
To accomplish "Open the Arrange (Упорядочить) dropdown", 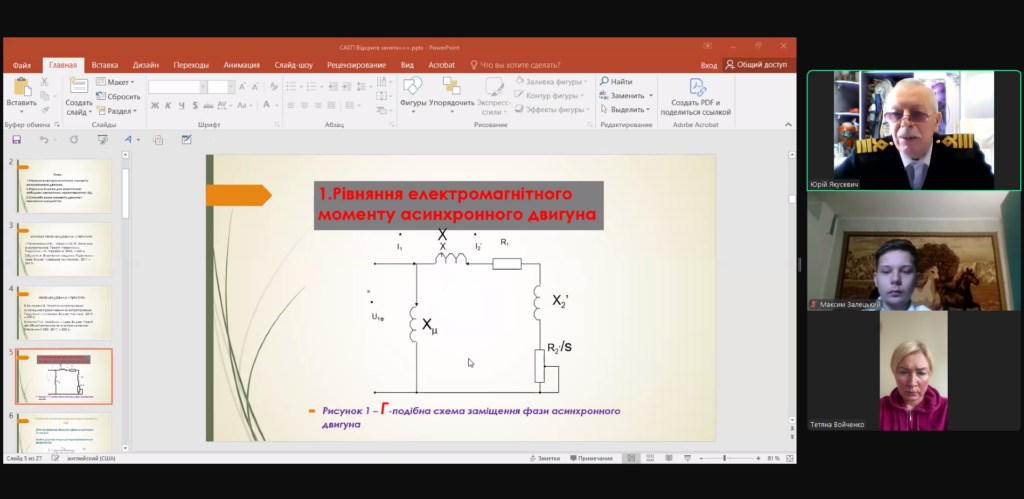I will click(452, 96).
